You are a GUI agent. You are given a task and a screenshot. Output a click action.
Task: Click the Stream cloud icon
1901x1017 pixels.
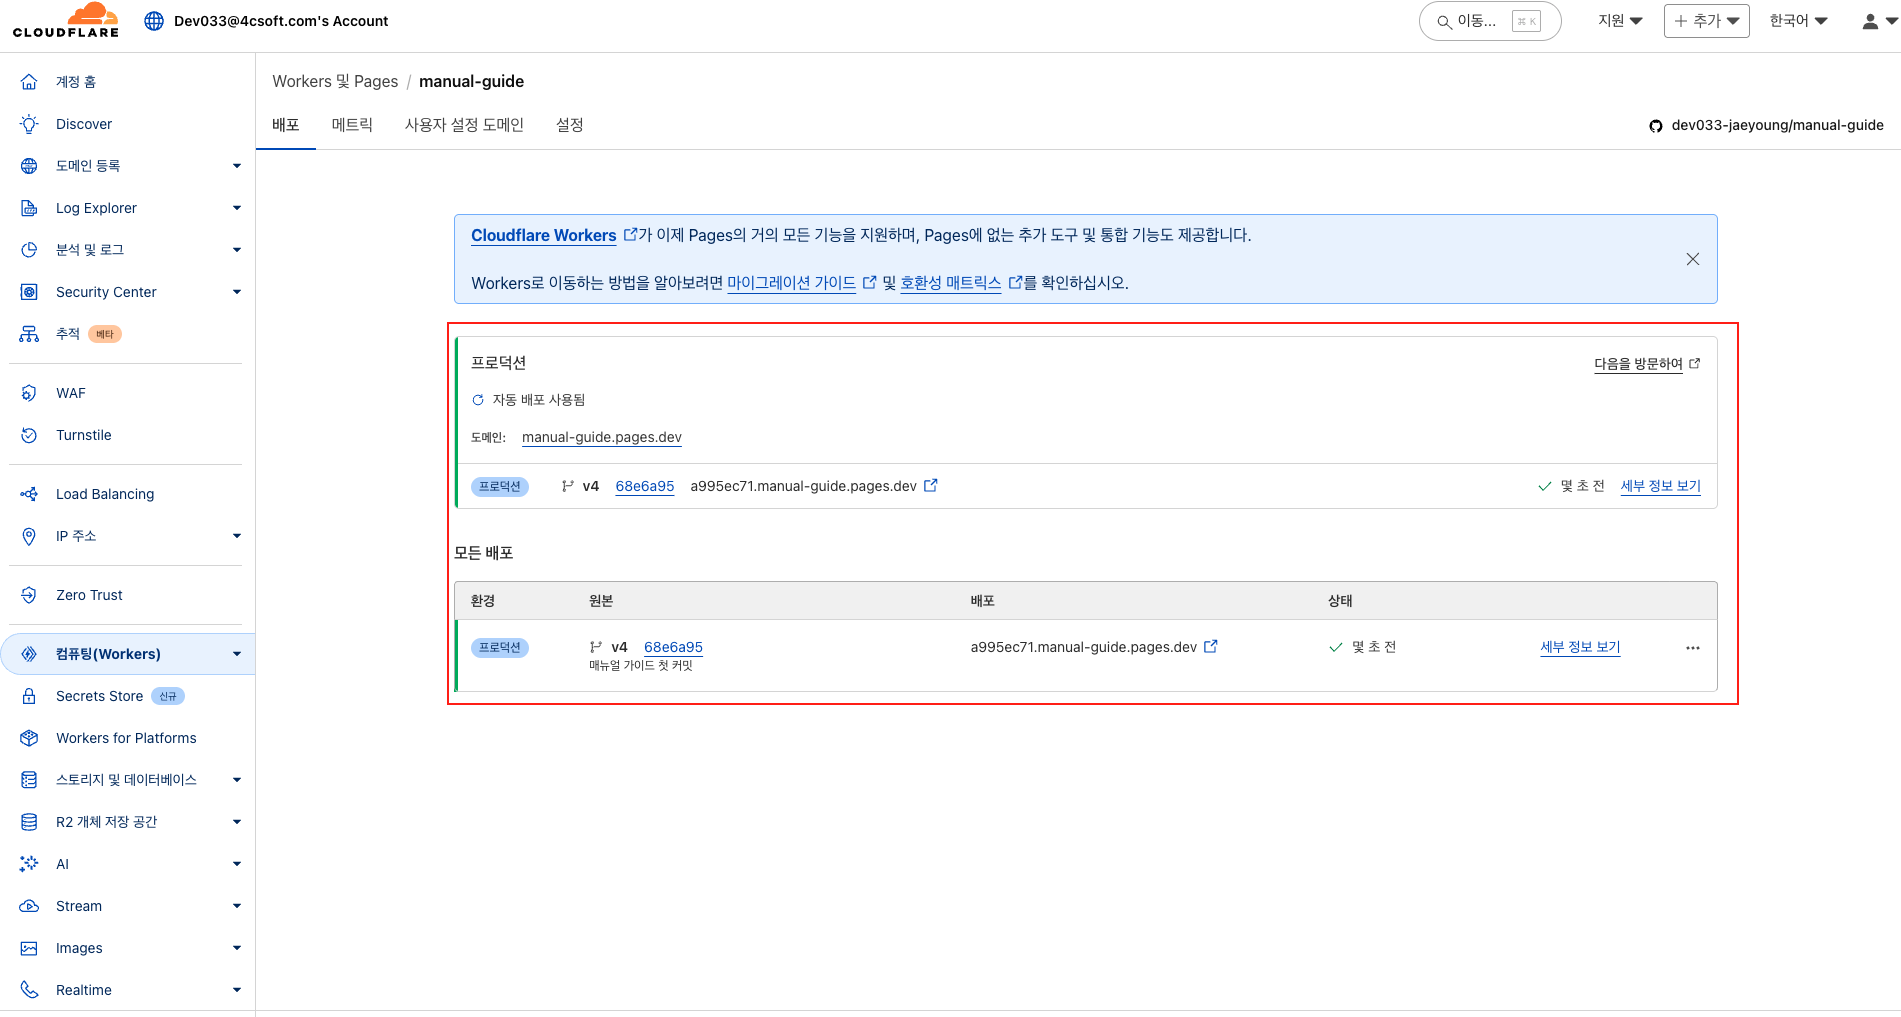[29, 906]
